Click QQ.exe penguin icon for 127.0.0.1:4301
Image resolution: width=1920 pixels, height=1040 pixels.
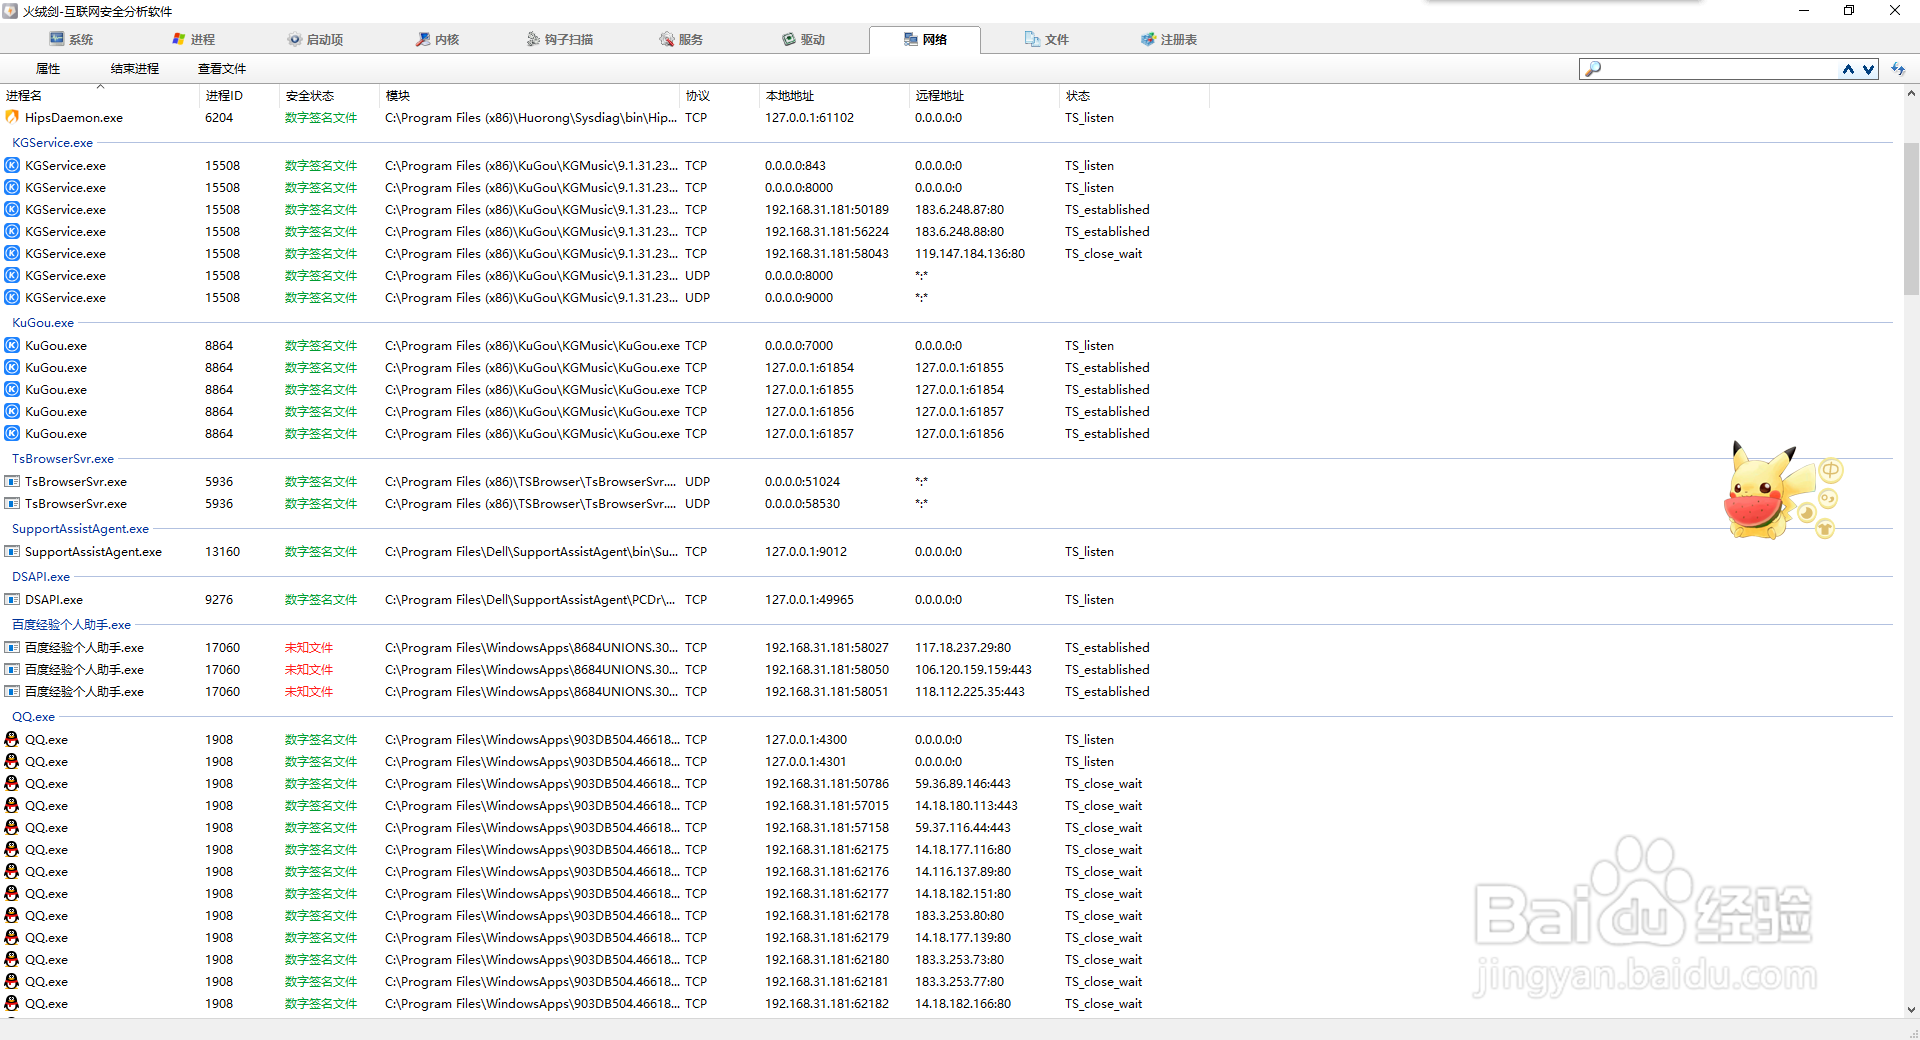(12, 761)
